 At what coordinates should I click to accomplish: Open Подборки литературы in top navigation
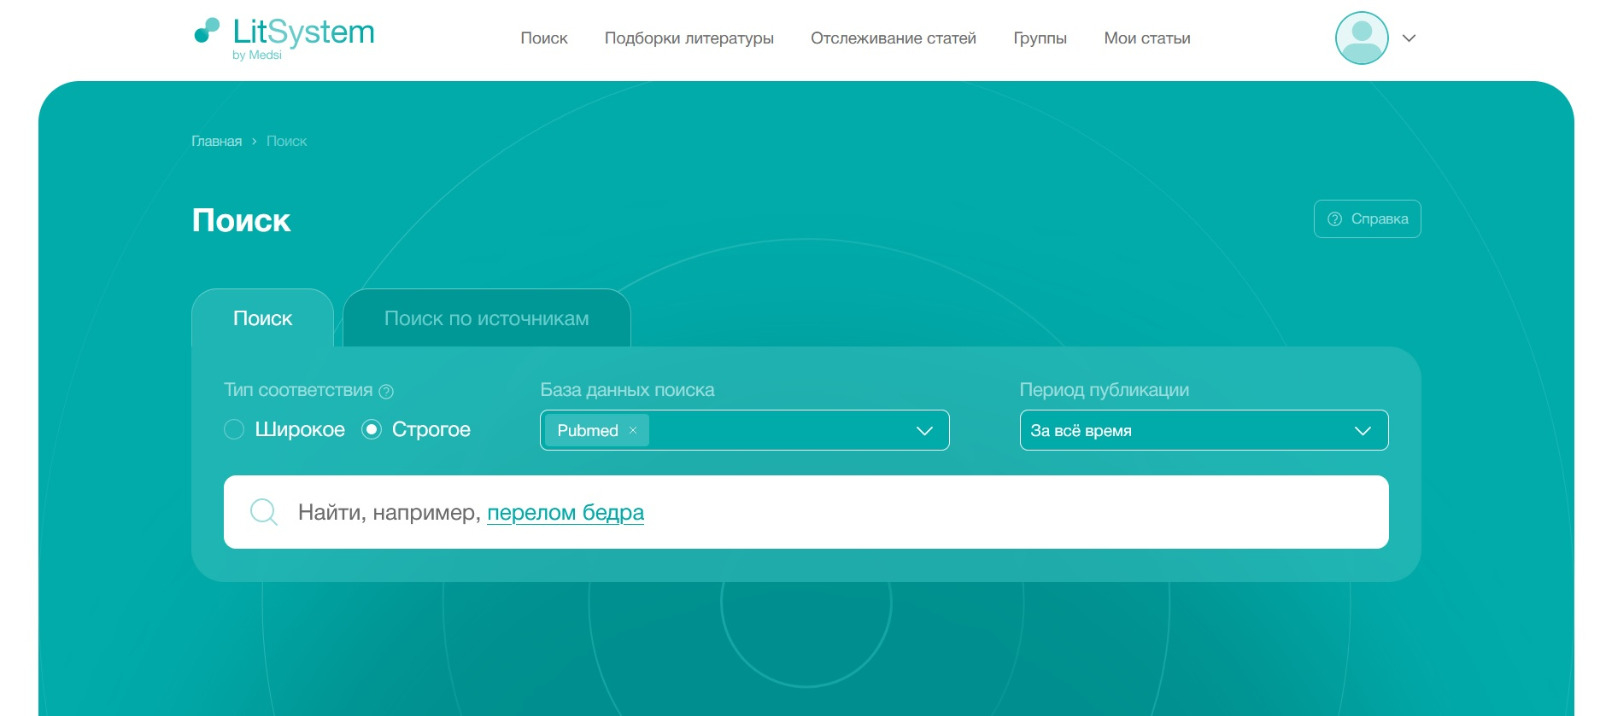tap(688, 38)
